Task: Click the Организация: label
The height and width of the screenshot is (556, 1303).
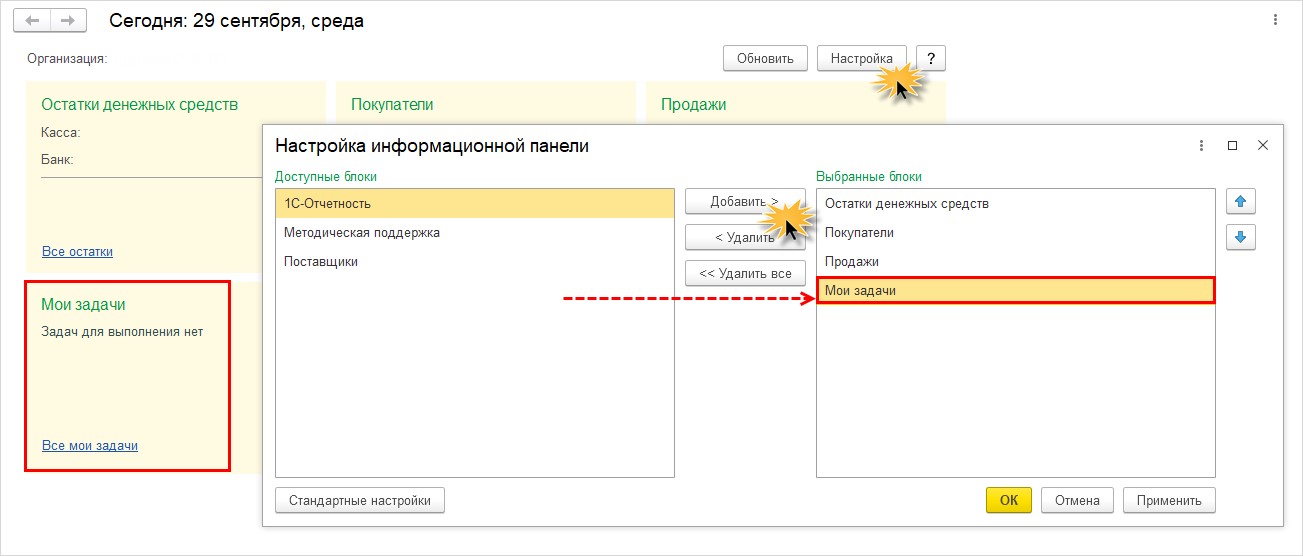Action: tap(67, 59)
